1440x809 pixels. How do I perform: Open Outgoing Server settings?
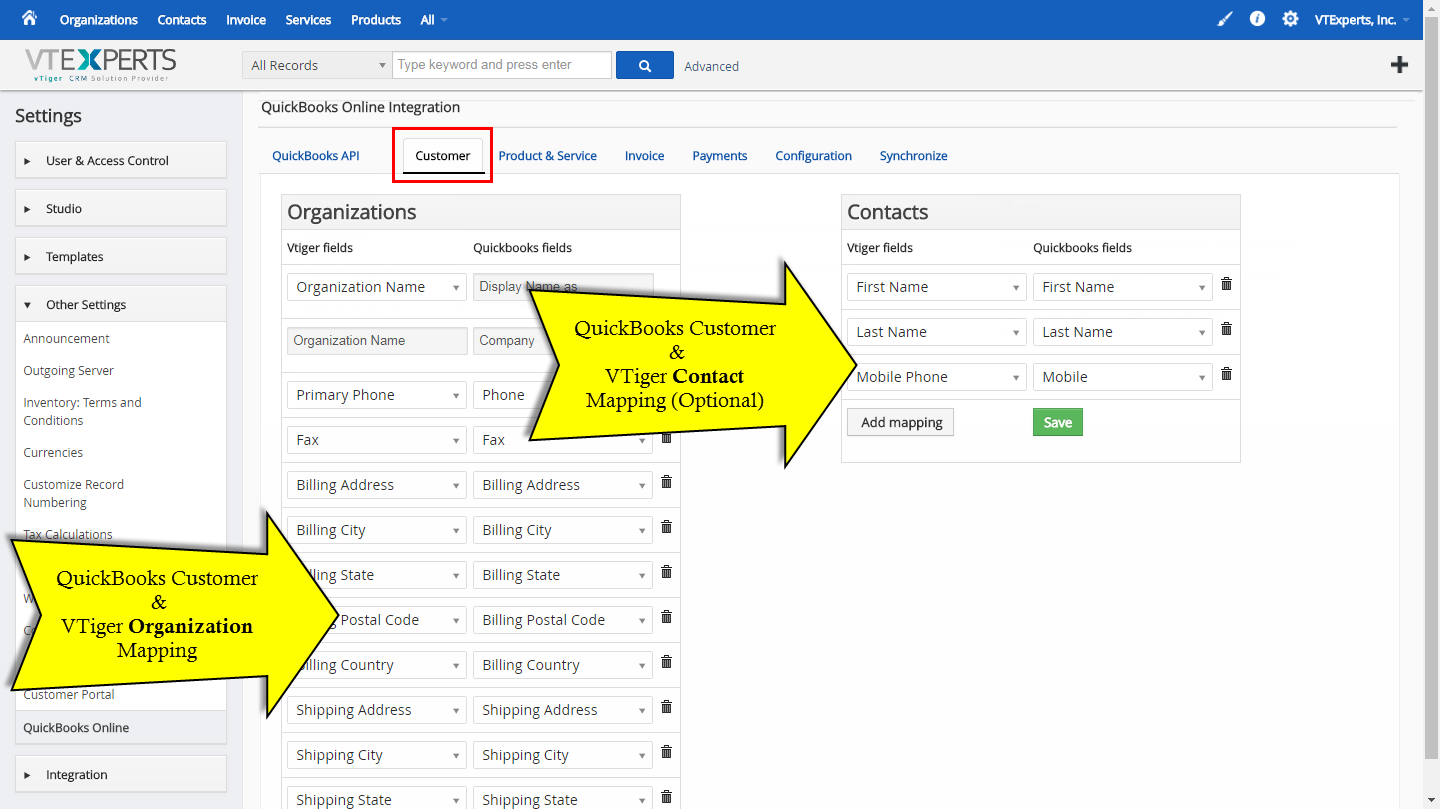69,371
